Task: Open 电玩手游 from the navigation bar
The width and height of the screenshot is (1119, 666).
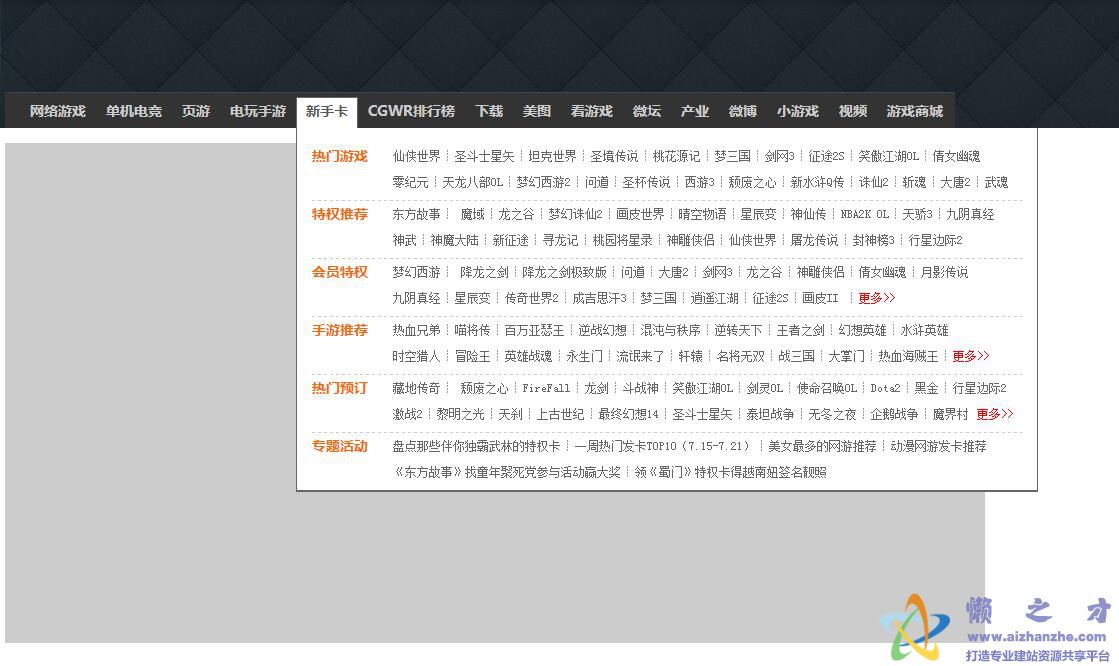Action: coord(258,111)
